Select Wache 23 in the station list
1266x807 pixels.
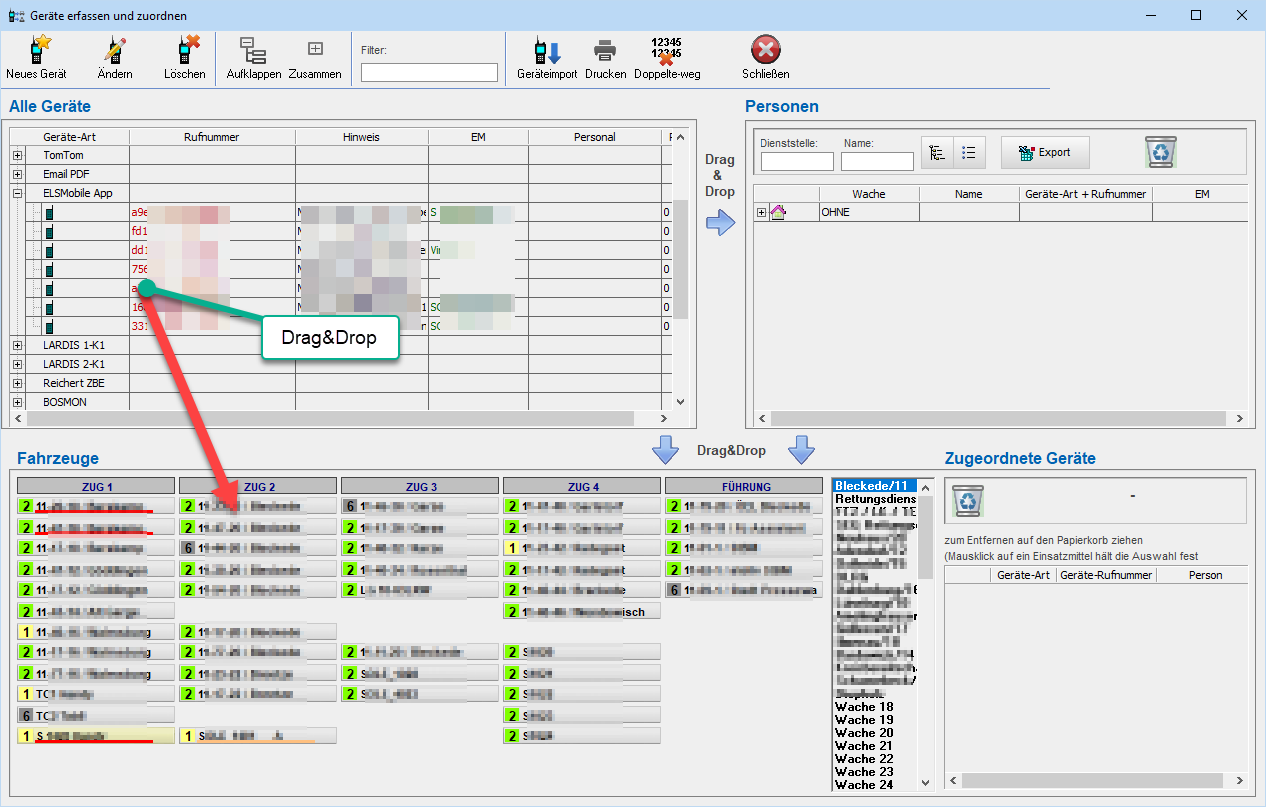(876, 772)
